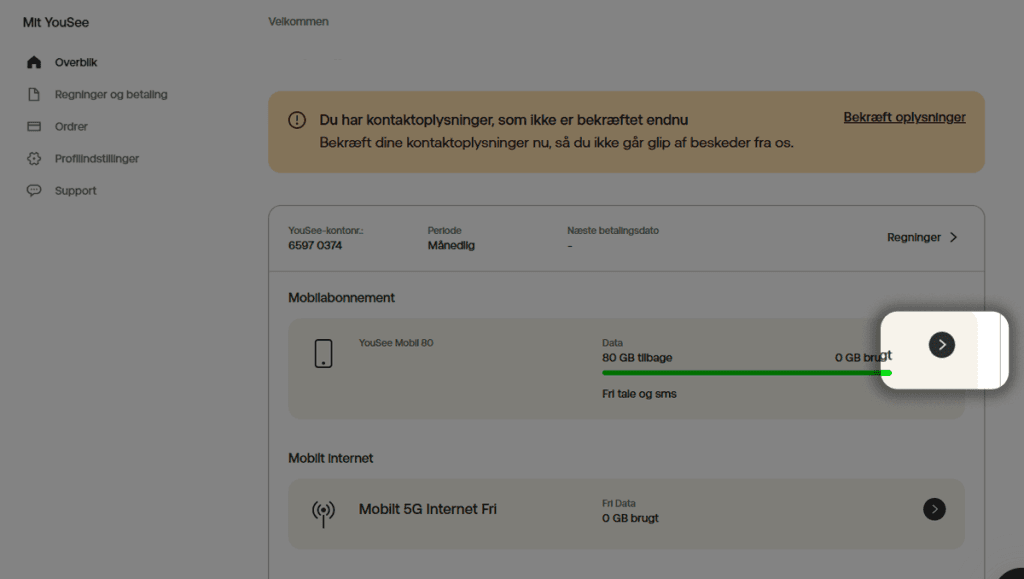The width and height of the screenshot is (1024, 579).
Task: Select the Overblik home icon
Action: click(x=34, y=62)
